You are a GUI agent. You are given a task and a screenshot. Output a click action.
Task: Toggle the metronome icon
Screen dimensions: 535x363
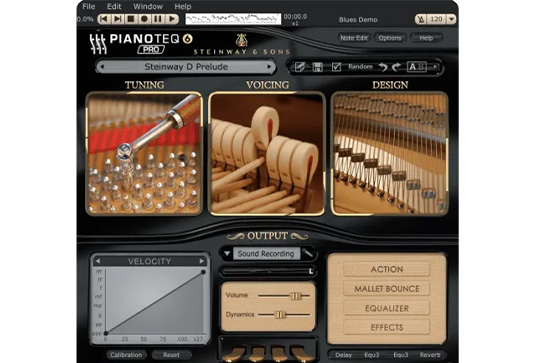point(421,19)
